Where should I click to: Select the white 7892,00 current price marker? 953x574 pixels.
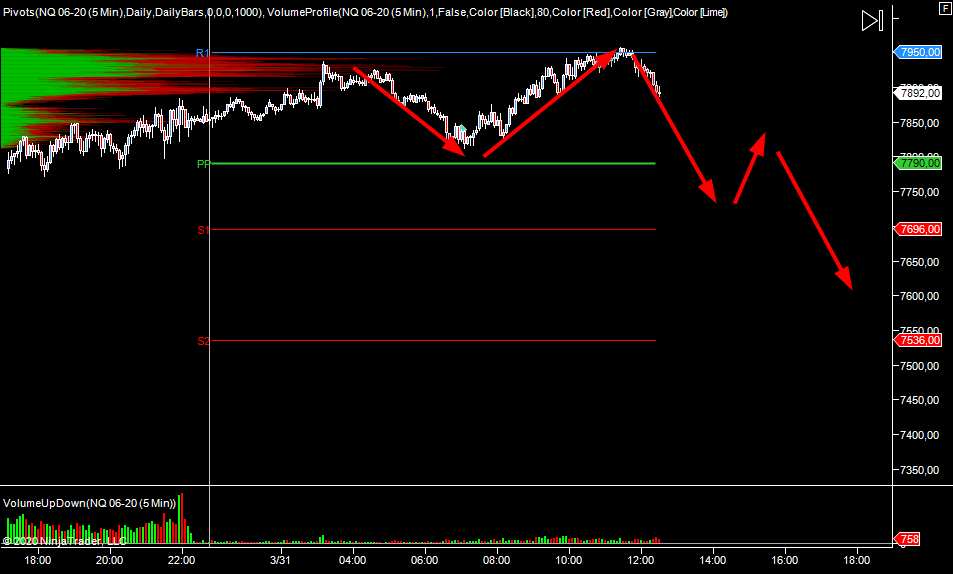920,93
